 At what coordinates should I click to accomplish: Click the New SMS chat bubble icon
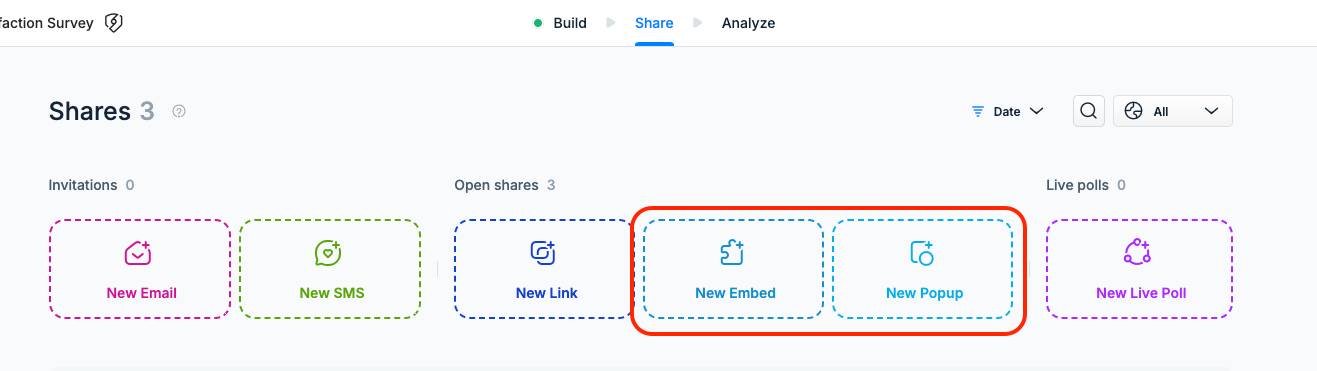pos(328,253)
